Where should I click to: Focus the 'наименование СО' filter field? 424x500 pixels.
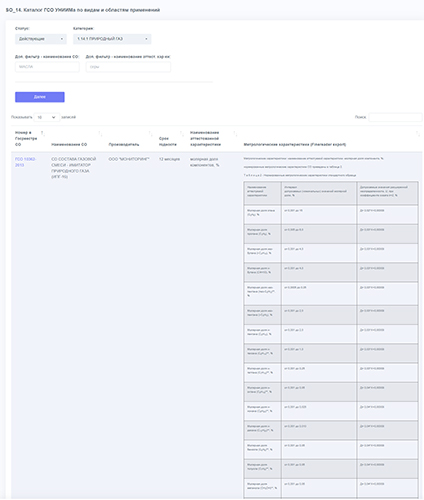pyautogui.click(x=47, y=67)
